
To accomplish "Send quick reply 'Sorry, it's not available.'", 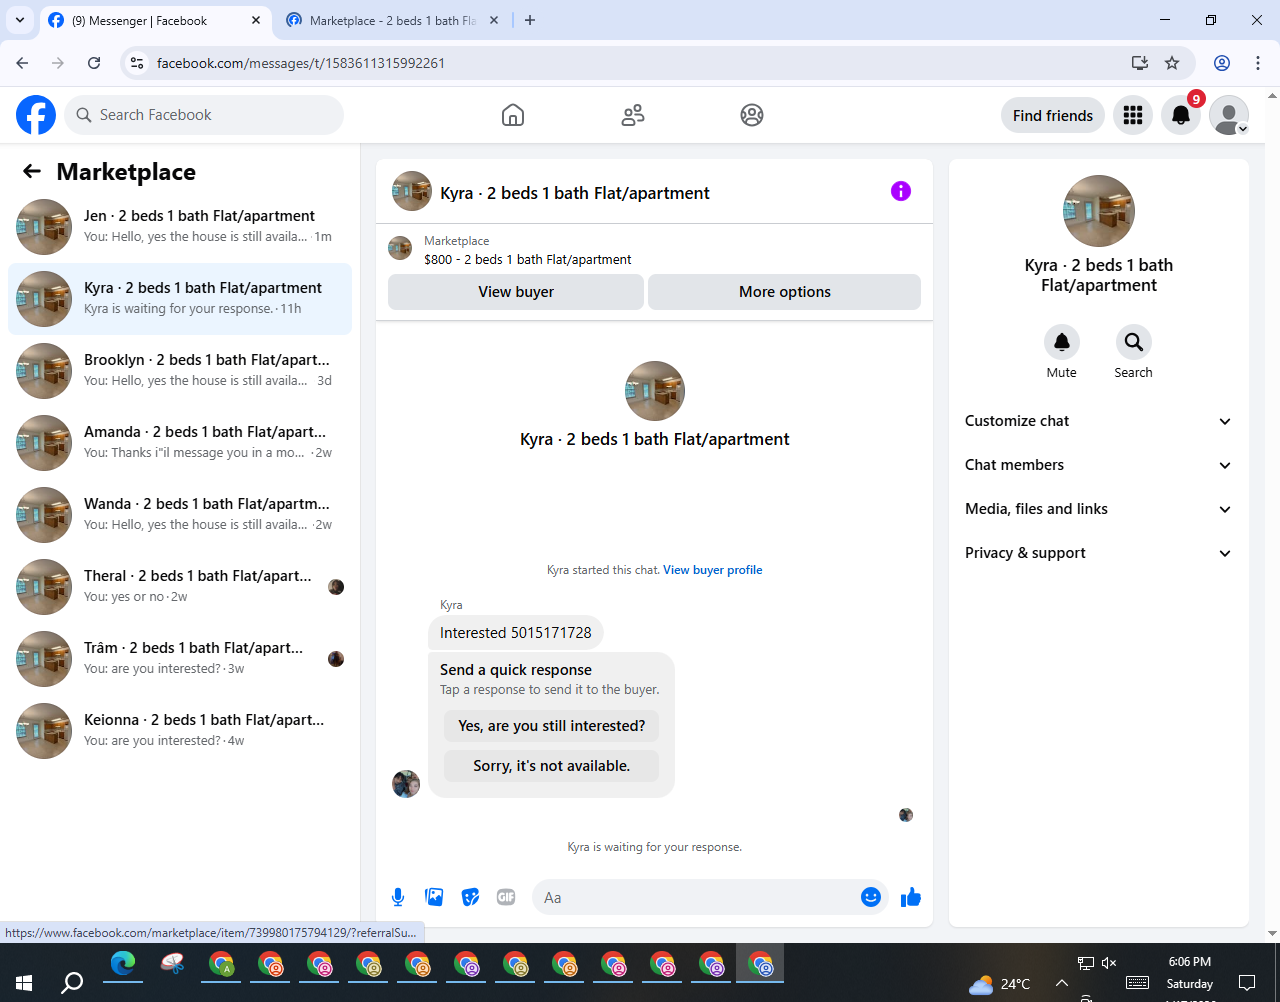I will (x=552, y=766).
